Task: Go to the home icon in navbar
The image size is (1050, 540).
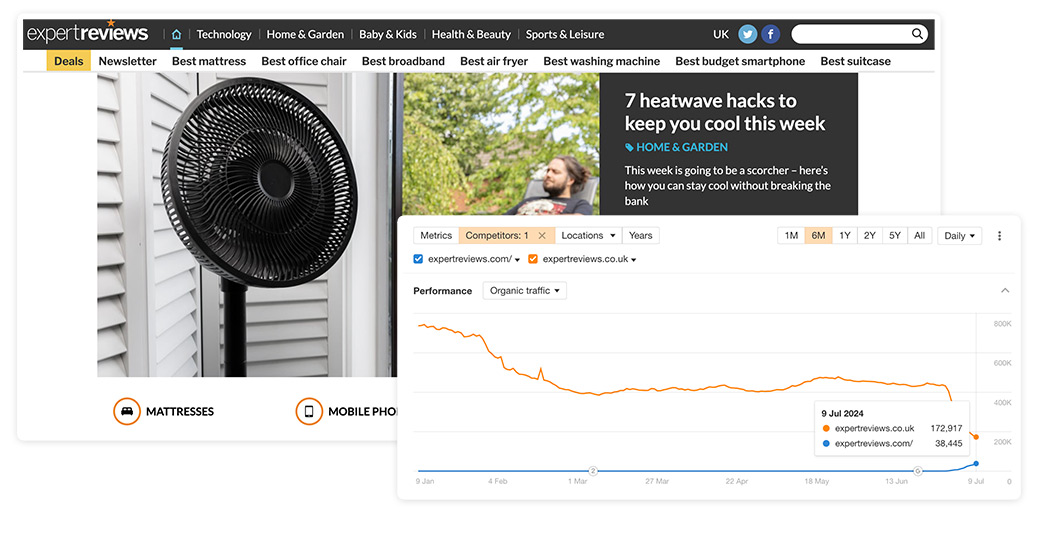Action: point(176,34)
